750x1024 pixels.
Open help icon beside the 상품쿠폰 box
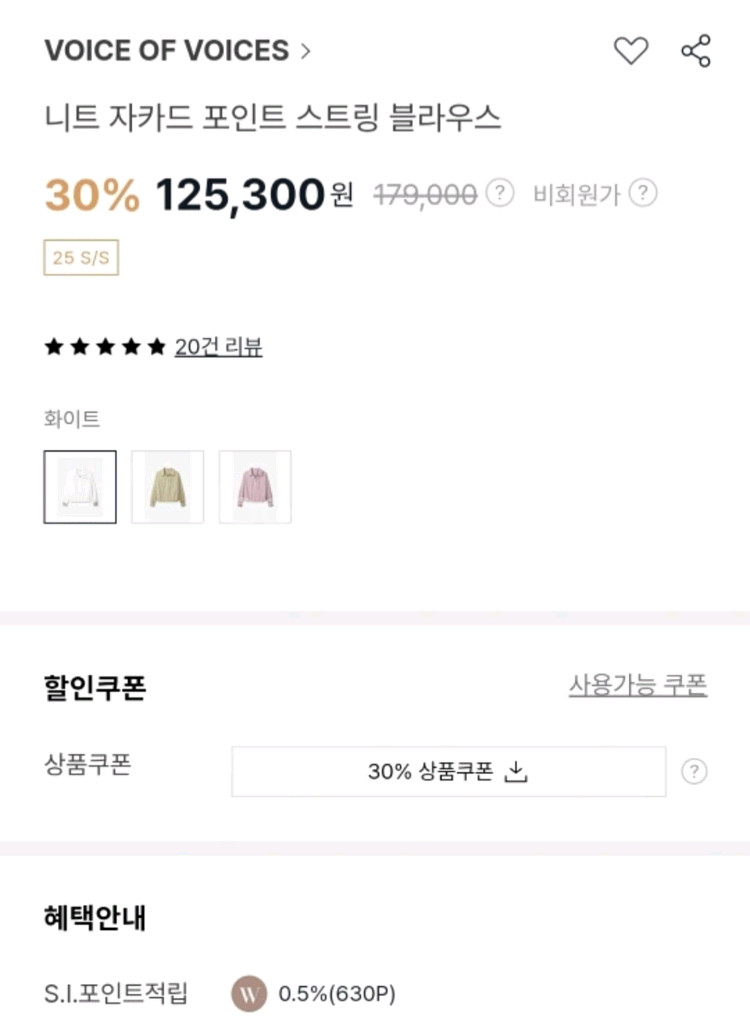pyautogui.click(x=694, y=771)
